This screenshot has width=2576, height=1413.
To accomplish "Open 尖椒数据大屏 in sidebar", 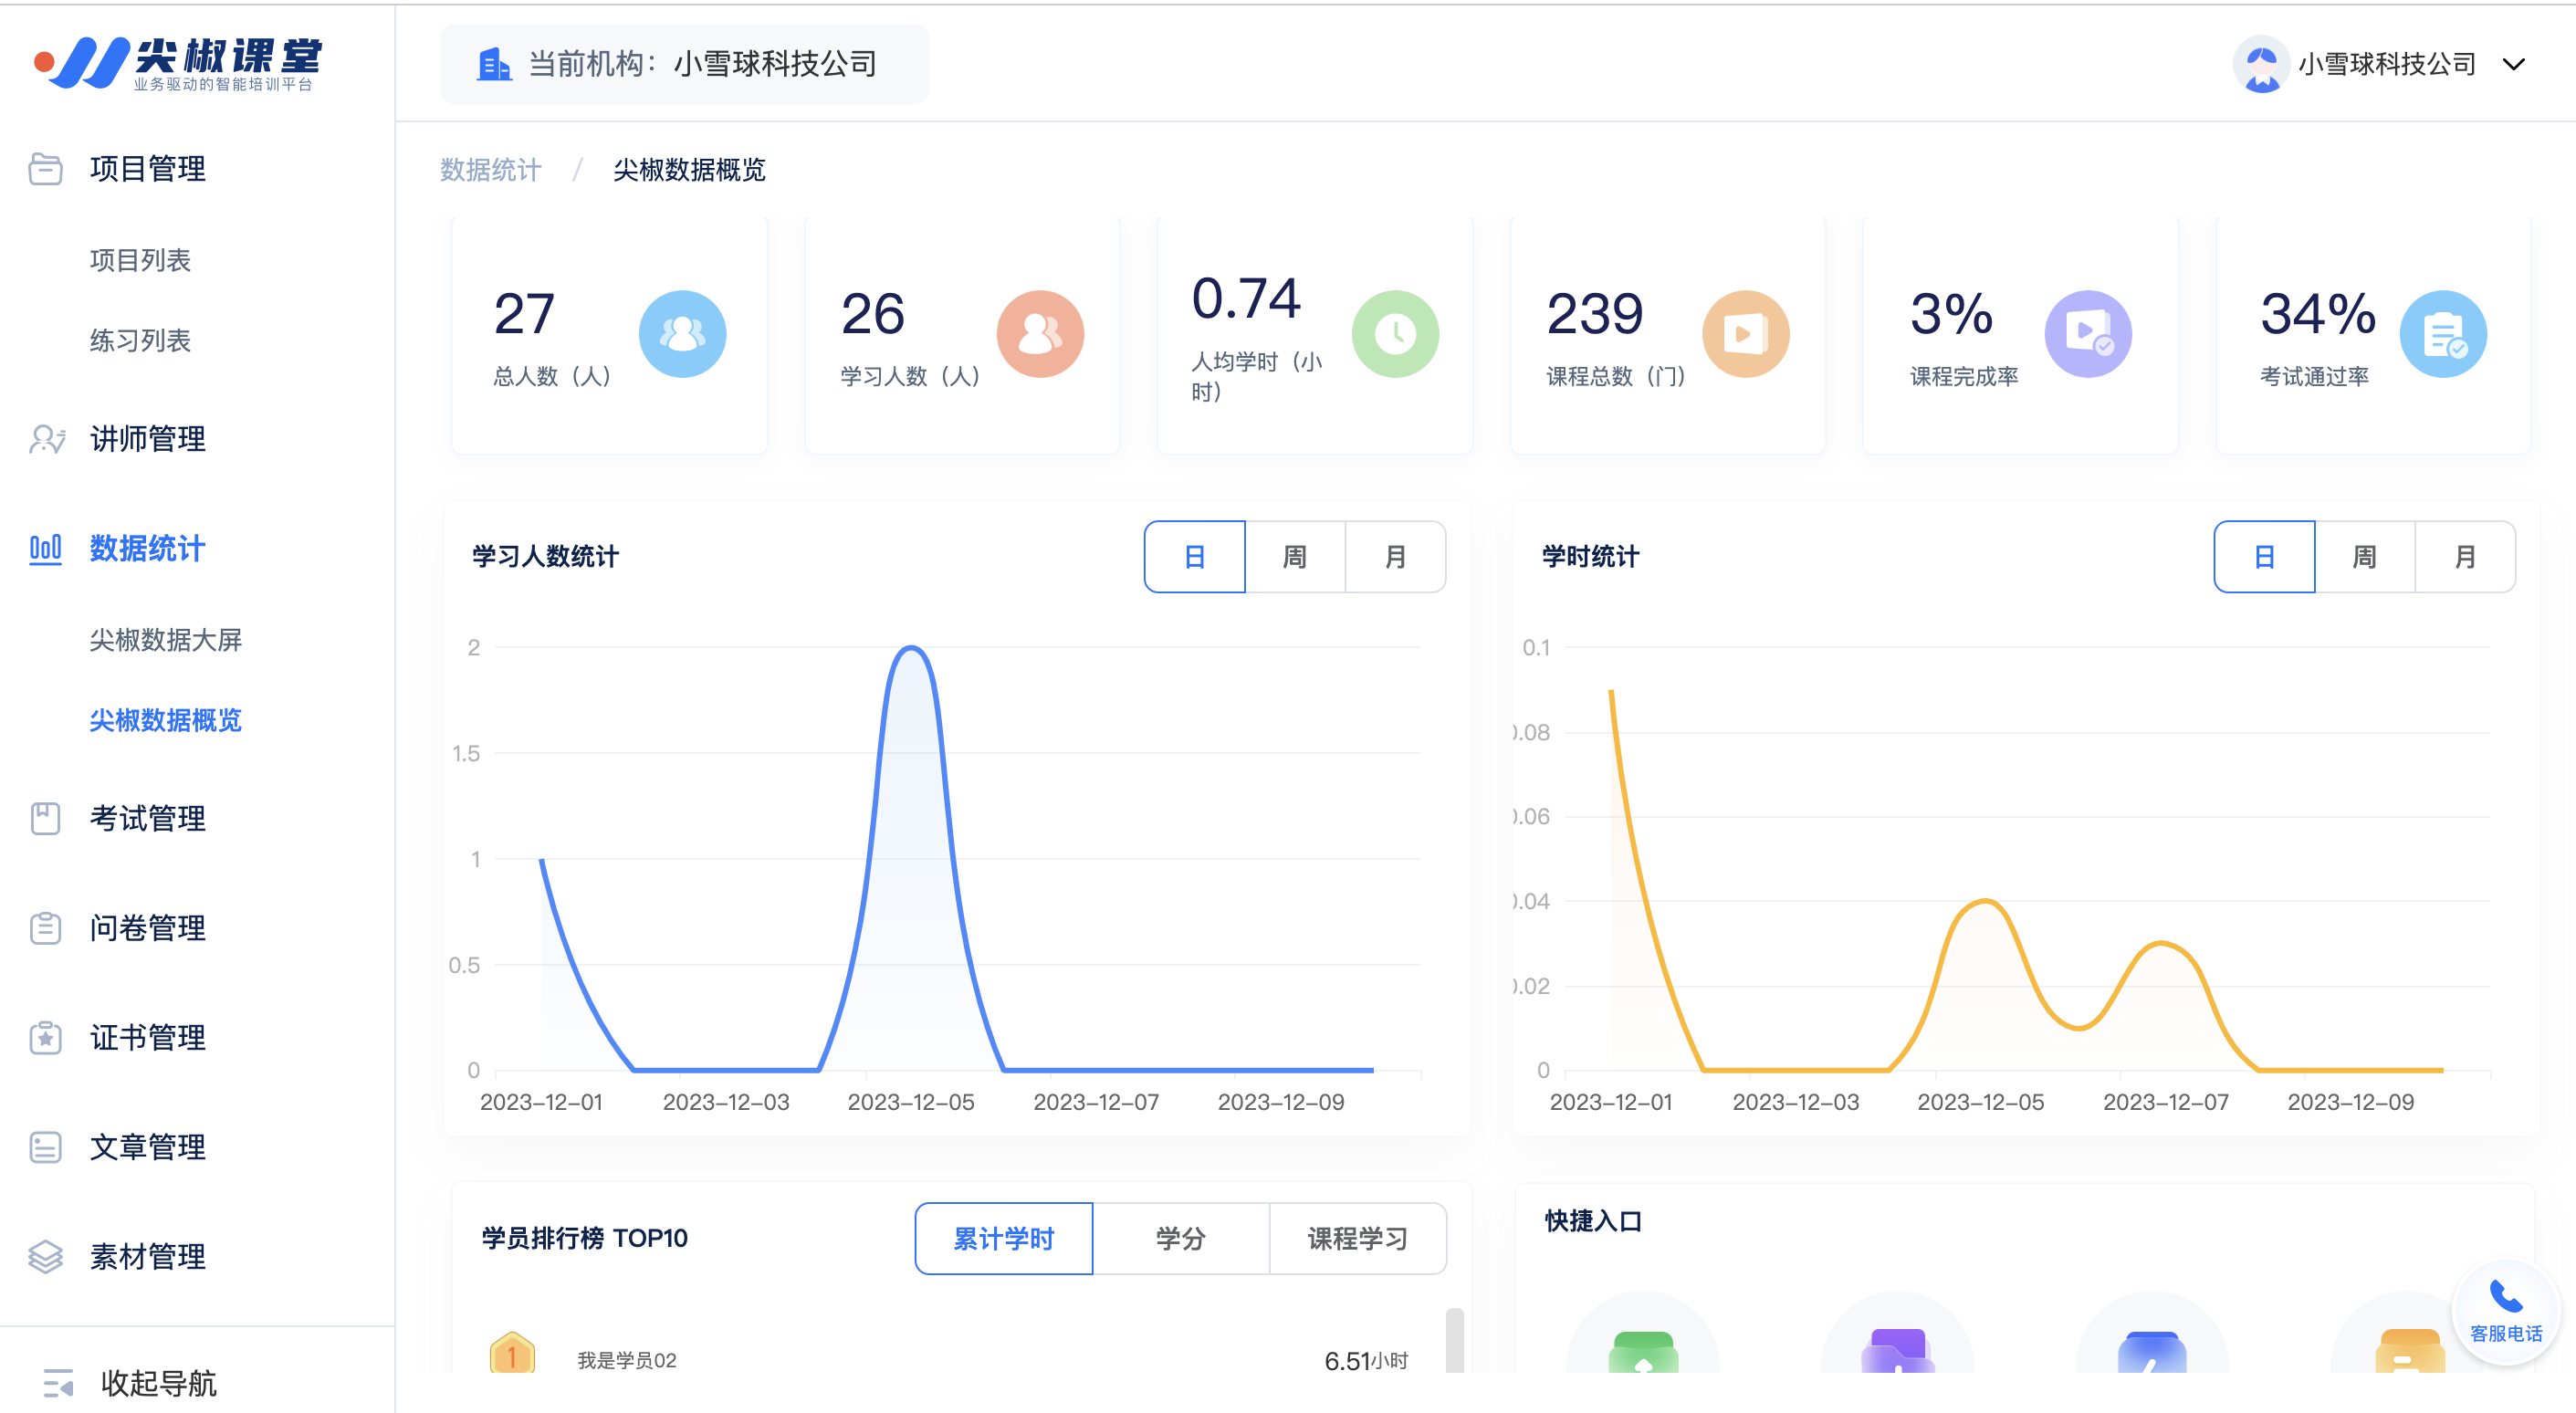I will 166,640.
